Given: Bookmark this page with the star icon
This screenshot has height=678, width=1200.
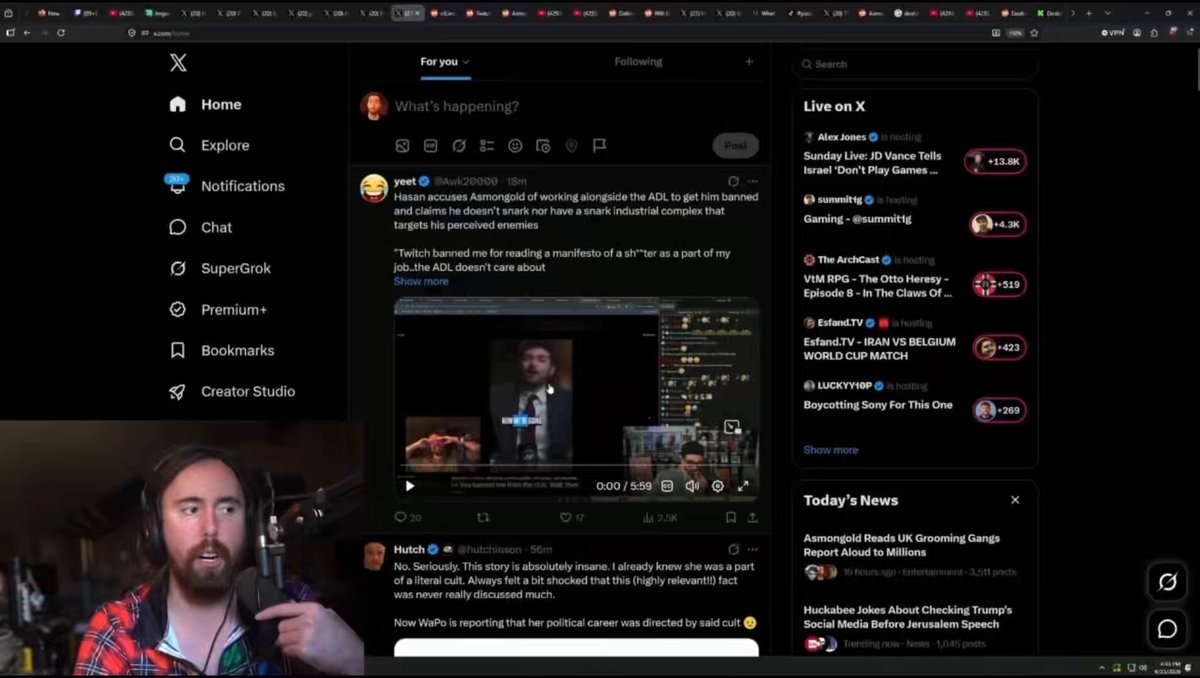Looking at the screenshot, I should [1034, 33].
